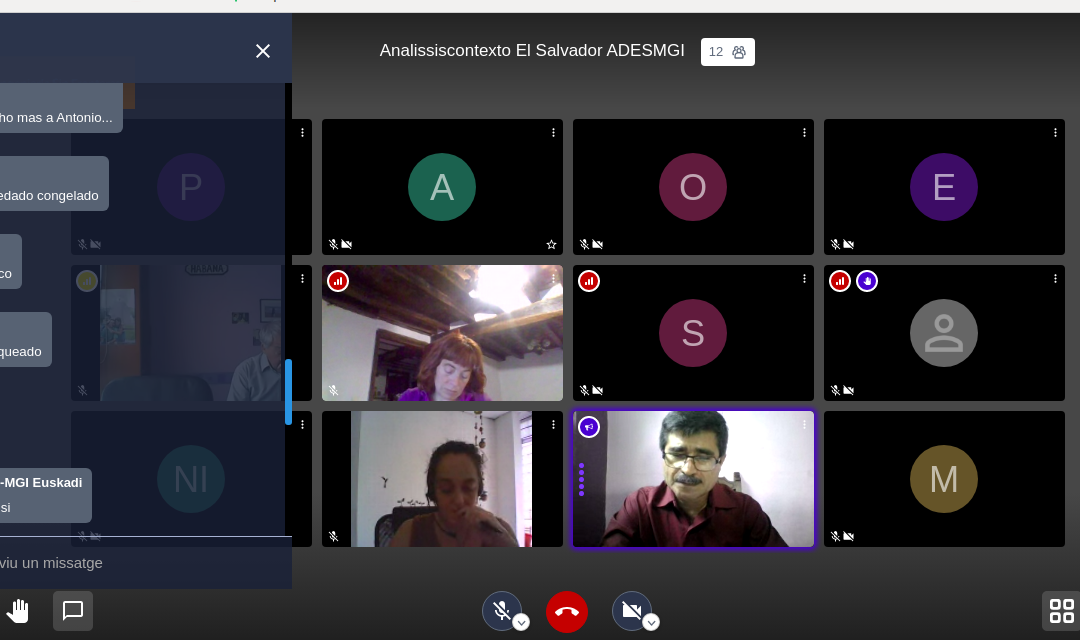Toggle the chat panel button in toolbar
The width and height of the screenshot is (1080, 640).
point(73,611)
